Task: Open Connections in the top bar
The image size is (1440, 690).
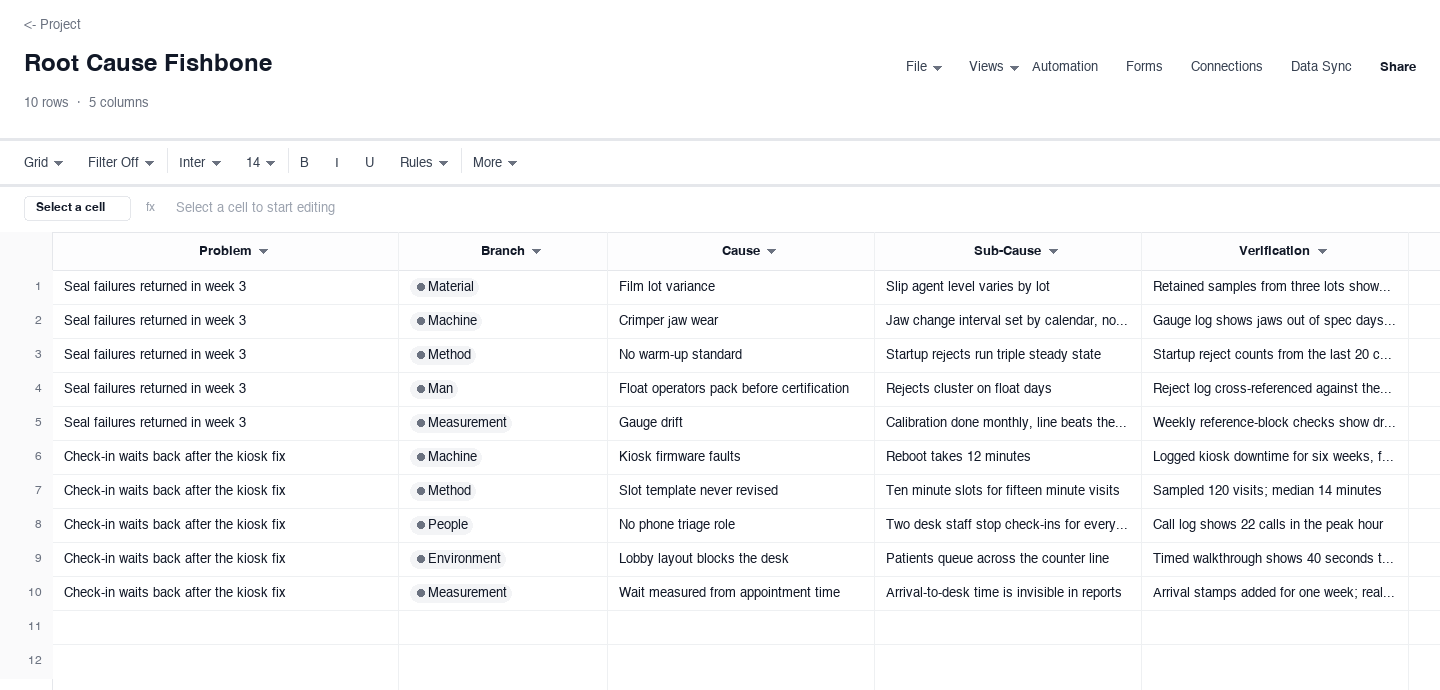Action: tap(1227, 67)
